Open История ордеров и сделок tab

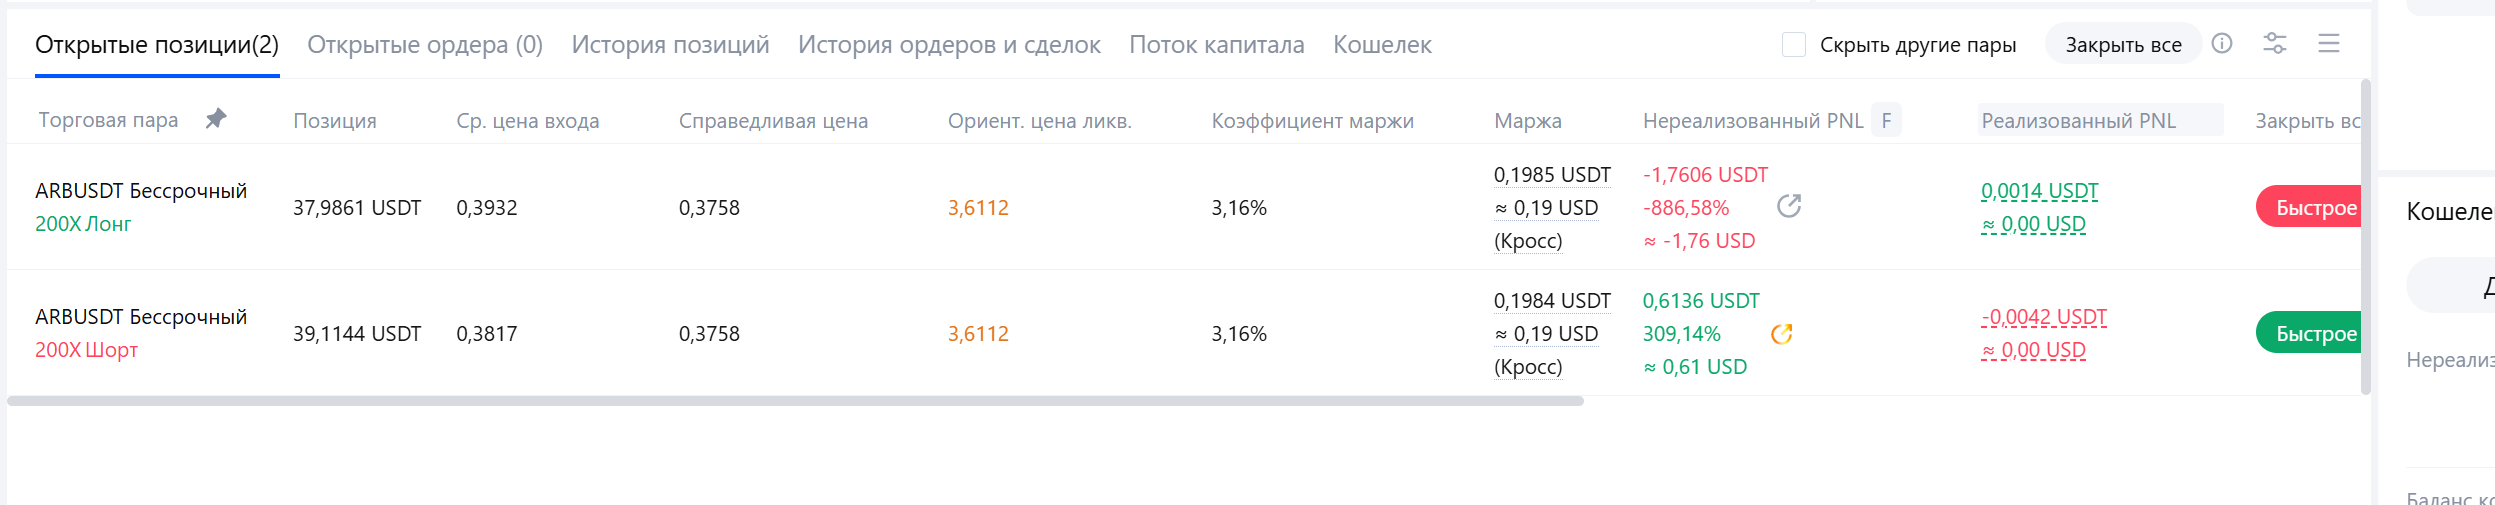tap(949, 44)
